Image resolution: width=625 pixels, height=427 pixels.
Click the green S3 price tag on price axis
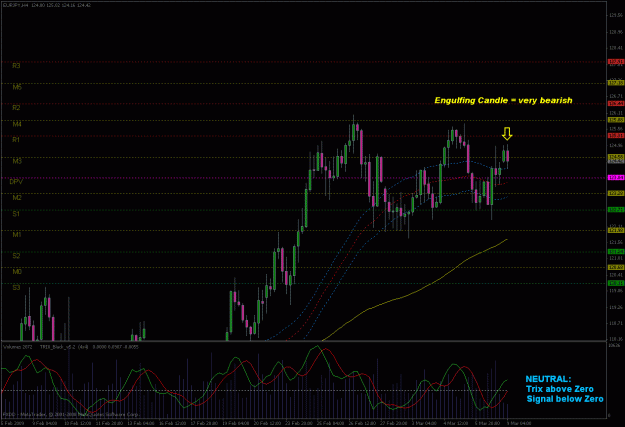click(x=616, y=283)
